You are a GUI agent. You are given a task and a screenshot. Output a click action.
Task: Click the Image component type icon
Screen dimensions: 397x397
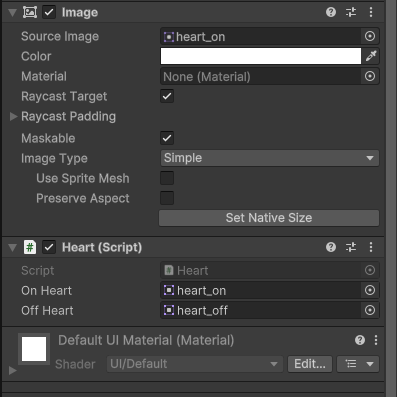30,12
